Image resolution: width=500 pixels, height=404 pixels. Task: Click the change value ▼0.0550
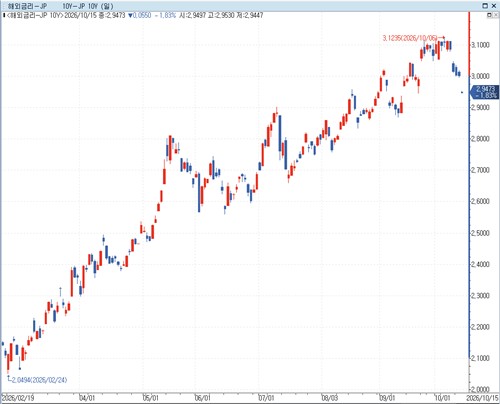tap(139, 15)
